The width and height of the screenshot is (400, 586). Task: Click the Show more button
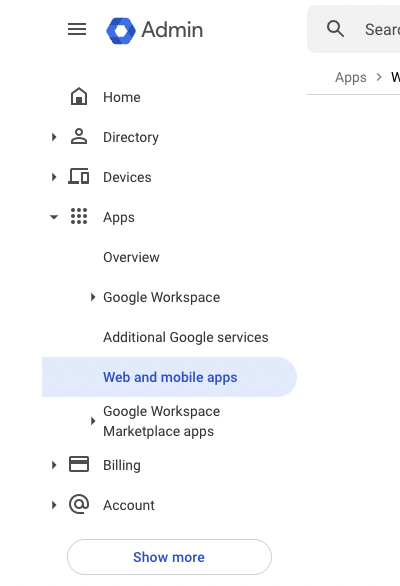169,557
